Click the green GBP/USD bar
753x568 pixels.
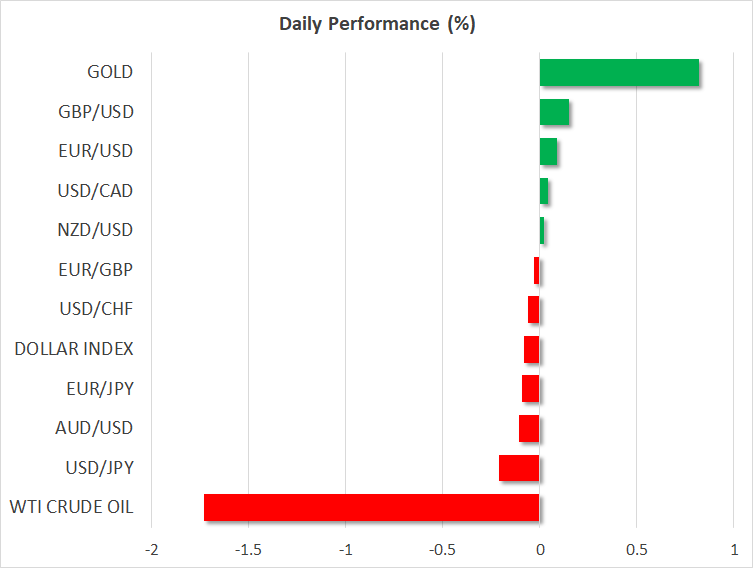pyautogui.click(x=554, y=112)
